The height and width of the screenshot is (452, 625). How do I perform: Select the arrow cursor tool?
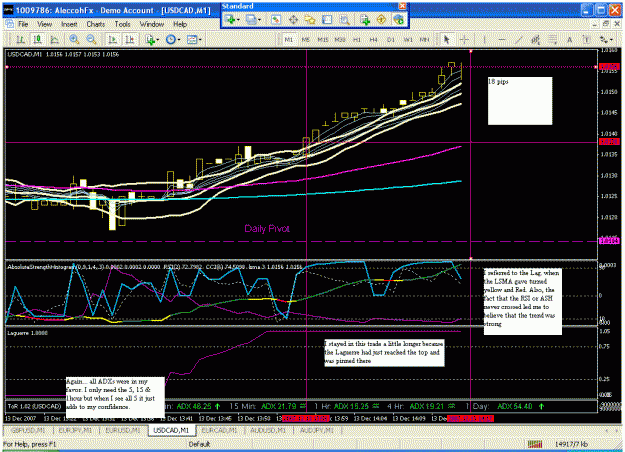pos(446,39)
